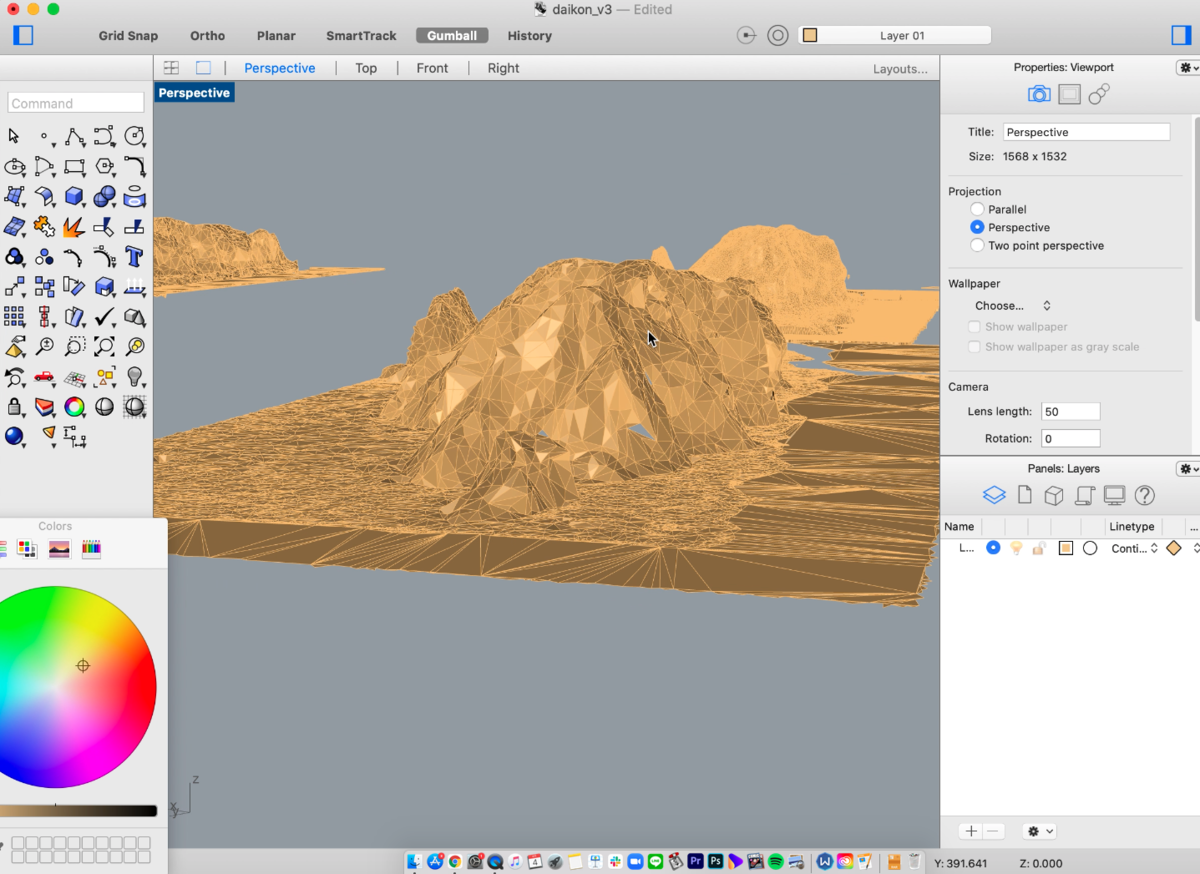Open the Layers panel gear menu
1200x874 pixels.
[1188, 468]
